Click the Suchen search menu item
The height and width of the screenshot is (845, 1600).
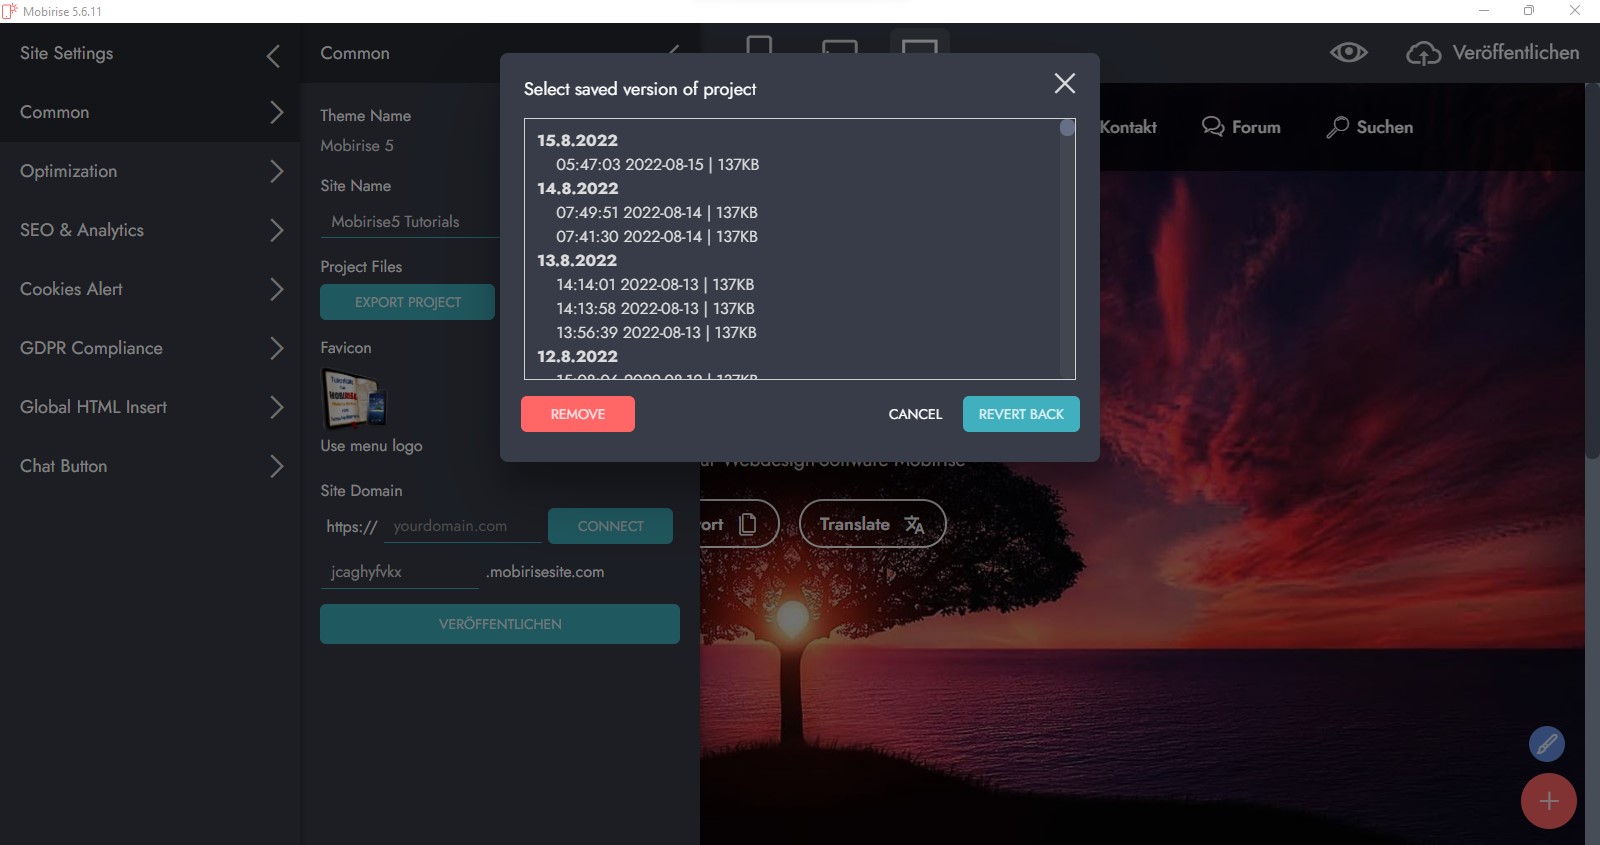1370,127
